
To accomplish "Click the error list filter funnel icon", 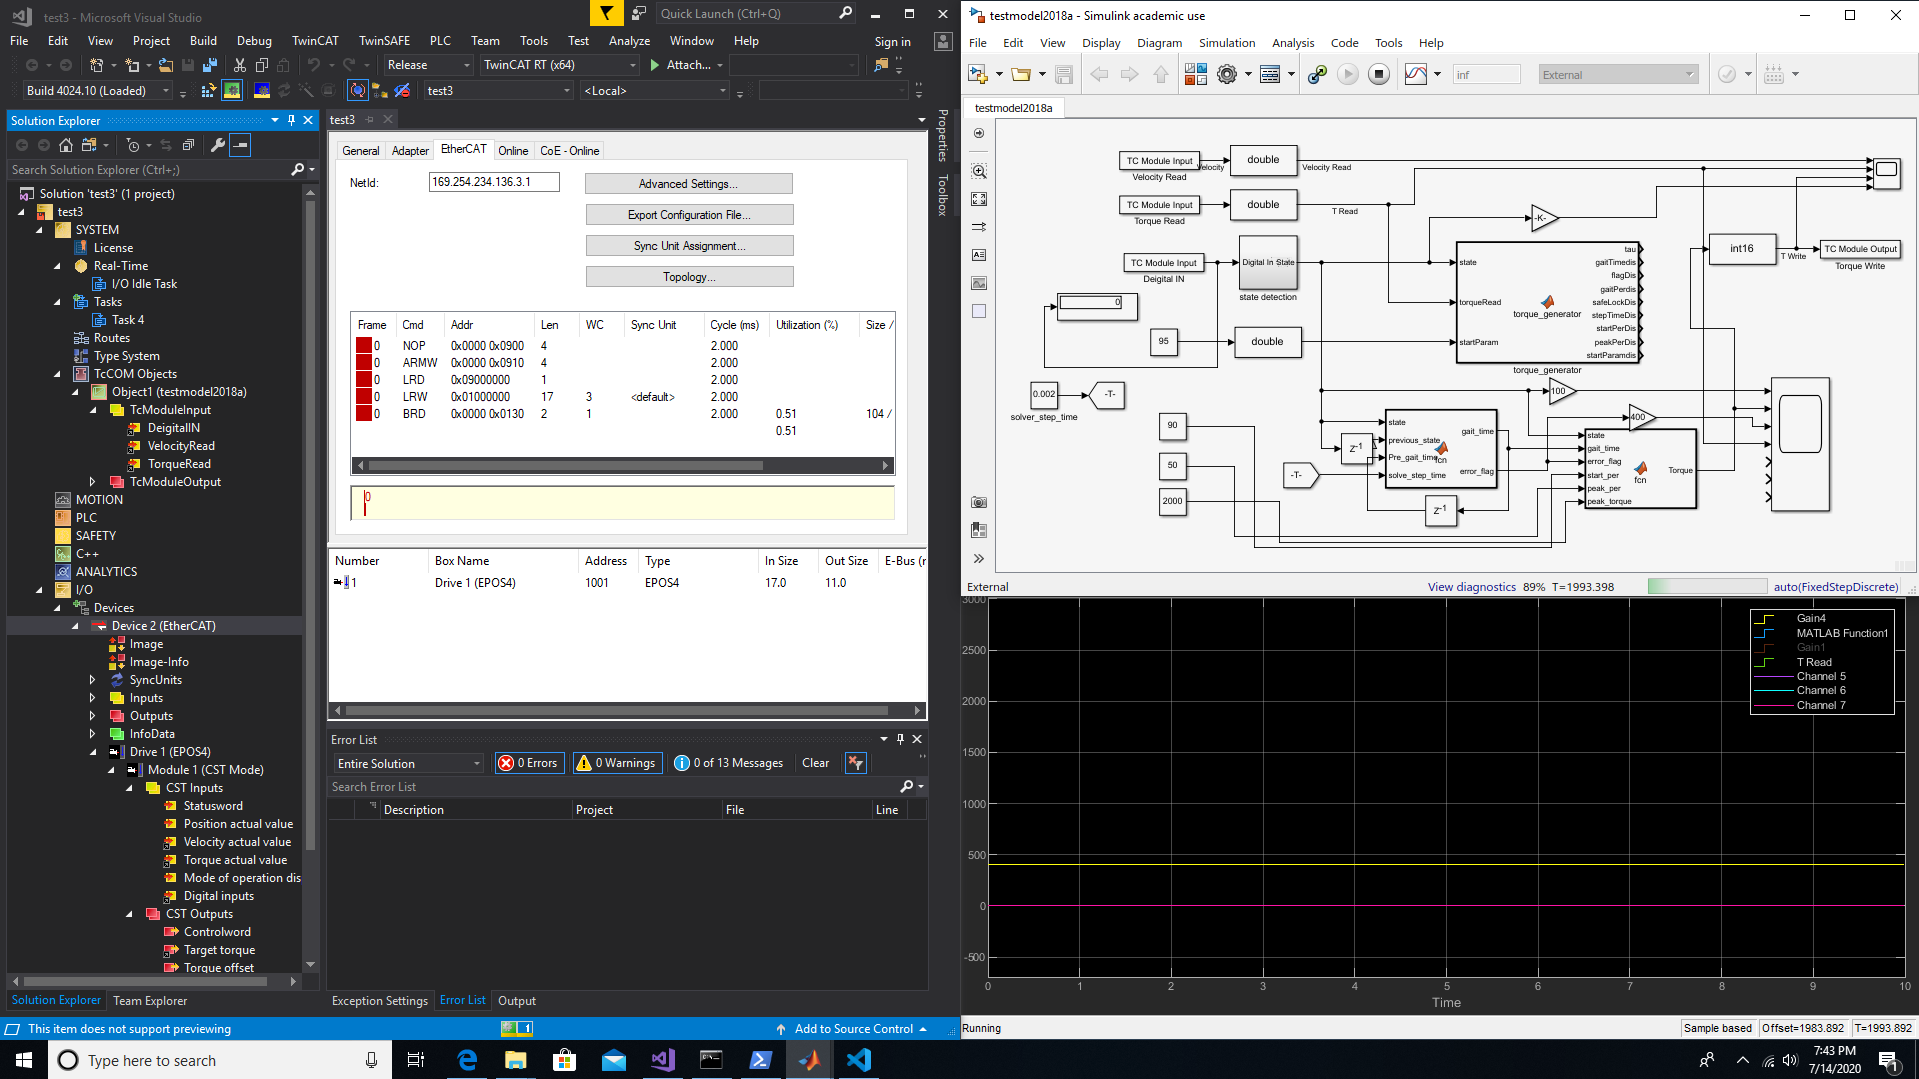I will pos(855,763).
